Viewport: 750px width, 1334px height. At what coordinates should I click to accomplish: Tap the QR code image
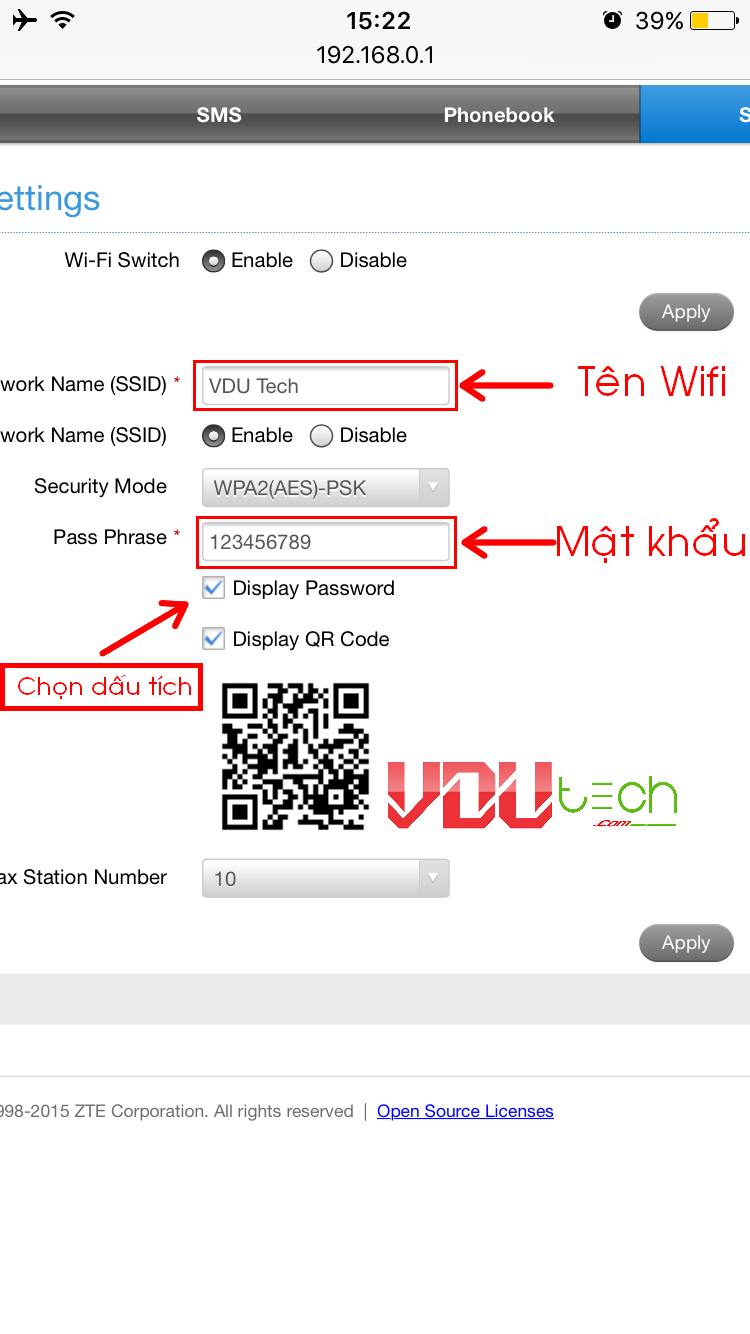pyautogui.click(x=295, y=756)
